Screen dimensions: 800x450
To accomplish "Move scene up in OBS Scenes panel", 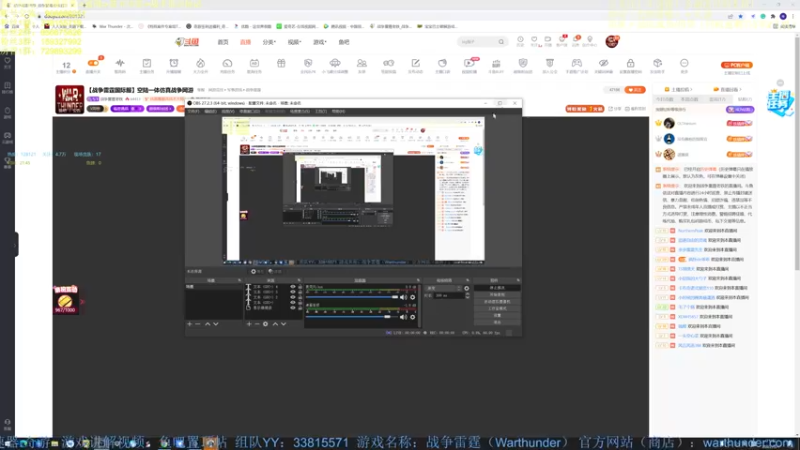I will pos(207,324).
